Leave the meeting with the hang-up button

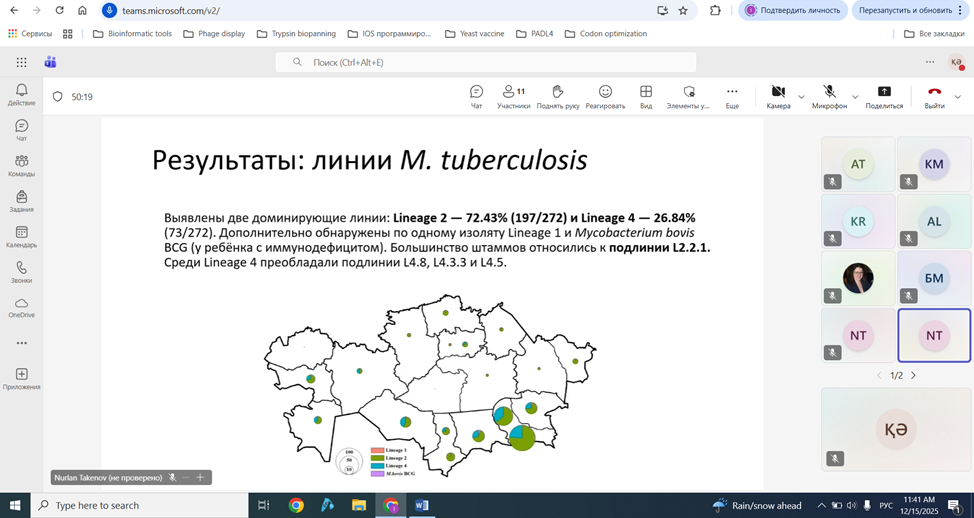click(x=934, y=96)
